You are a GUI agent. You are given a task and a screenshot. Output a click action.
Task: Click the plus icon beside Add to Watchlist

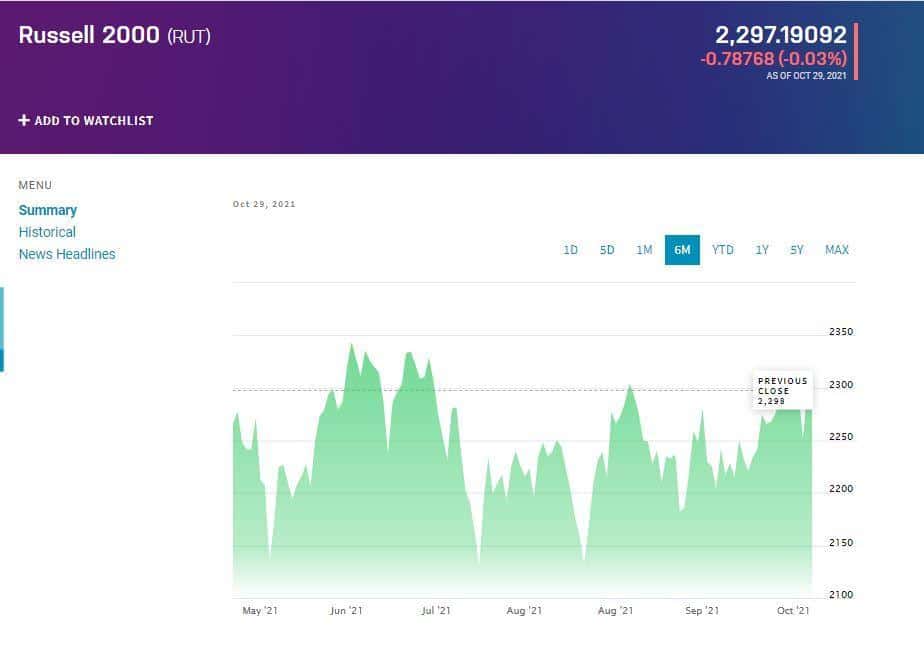point(24,120)
